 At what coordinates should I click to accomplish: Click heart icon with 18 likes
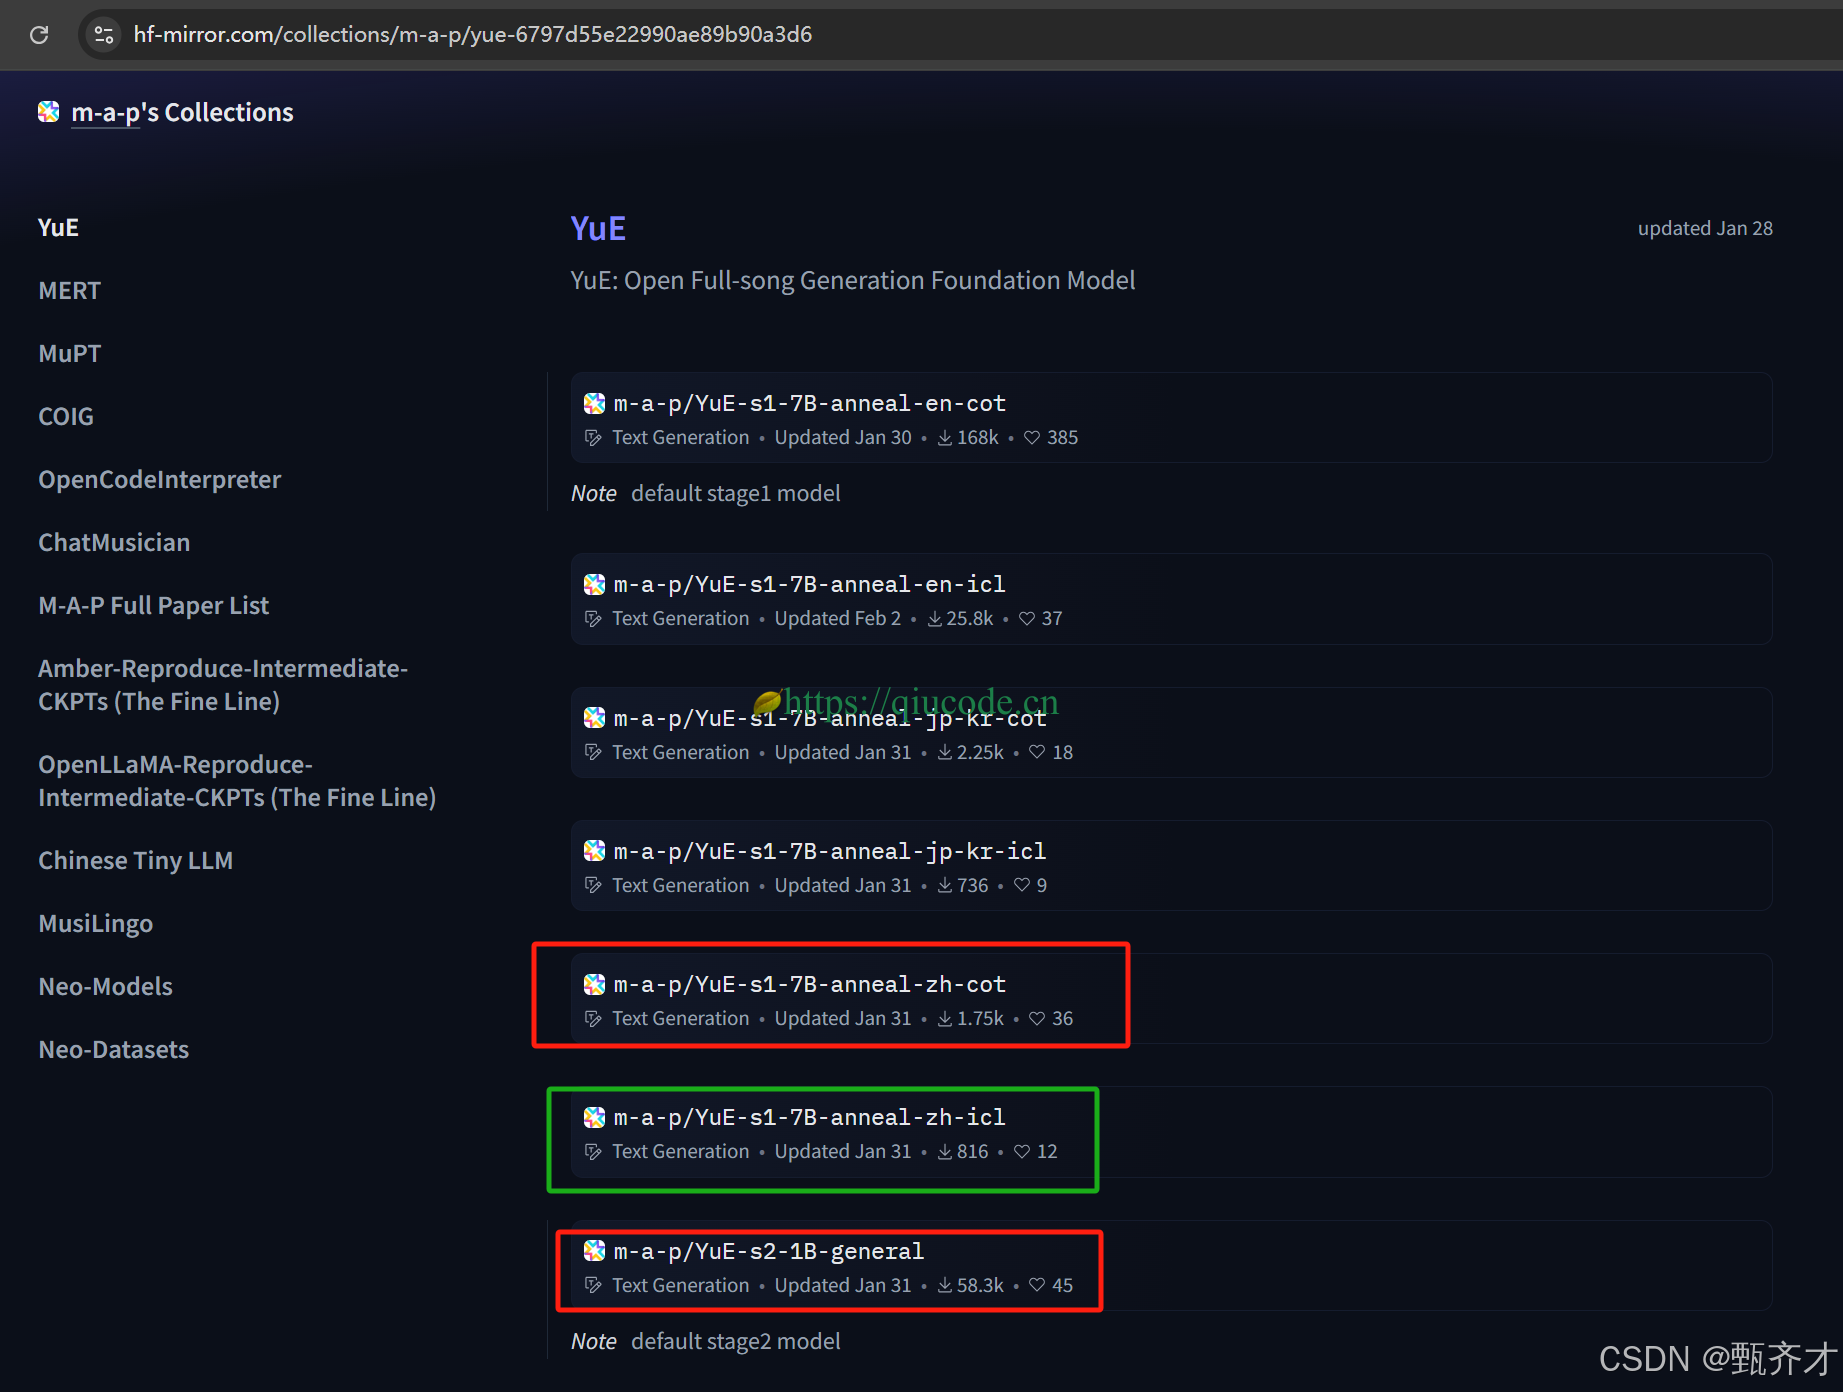point(1037,753)
